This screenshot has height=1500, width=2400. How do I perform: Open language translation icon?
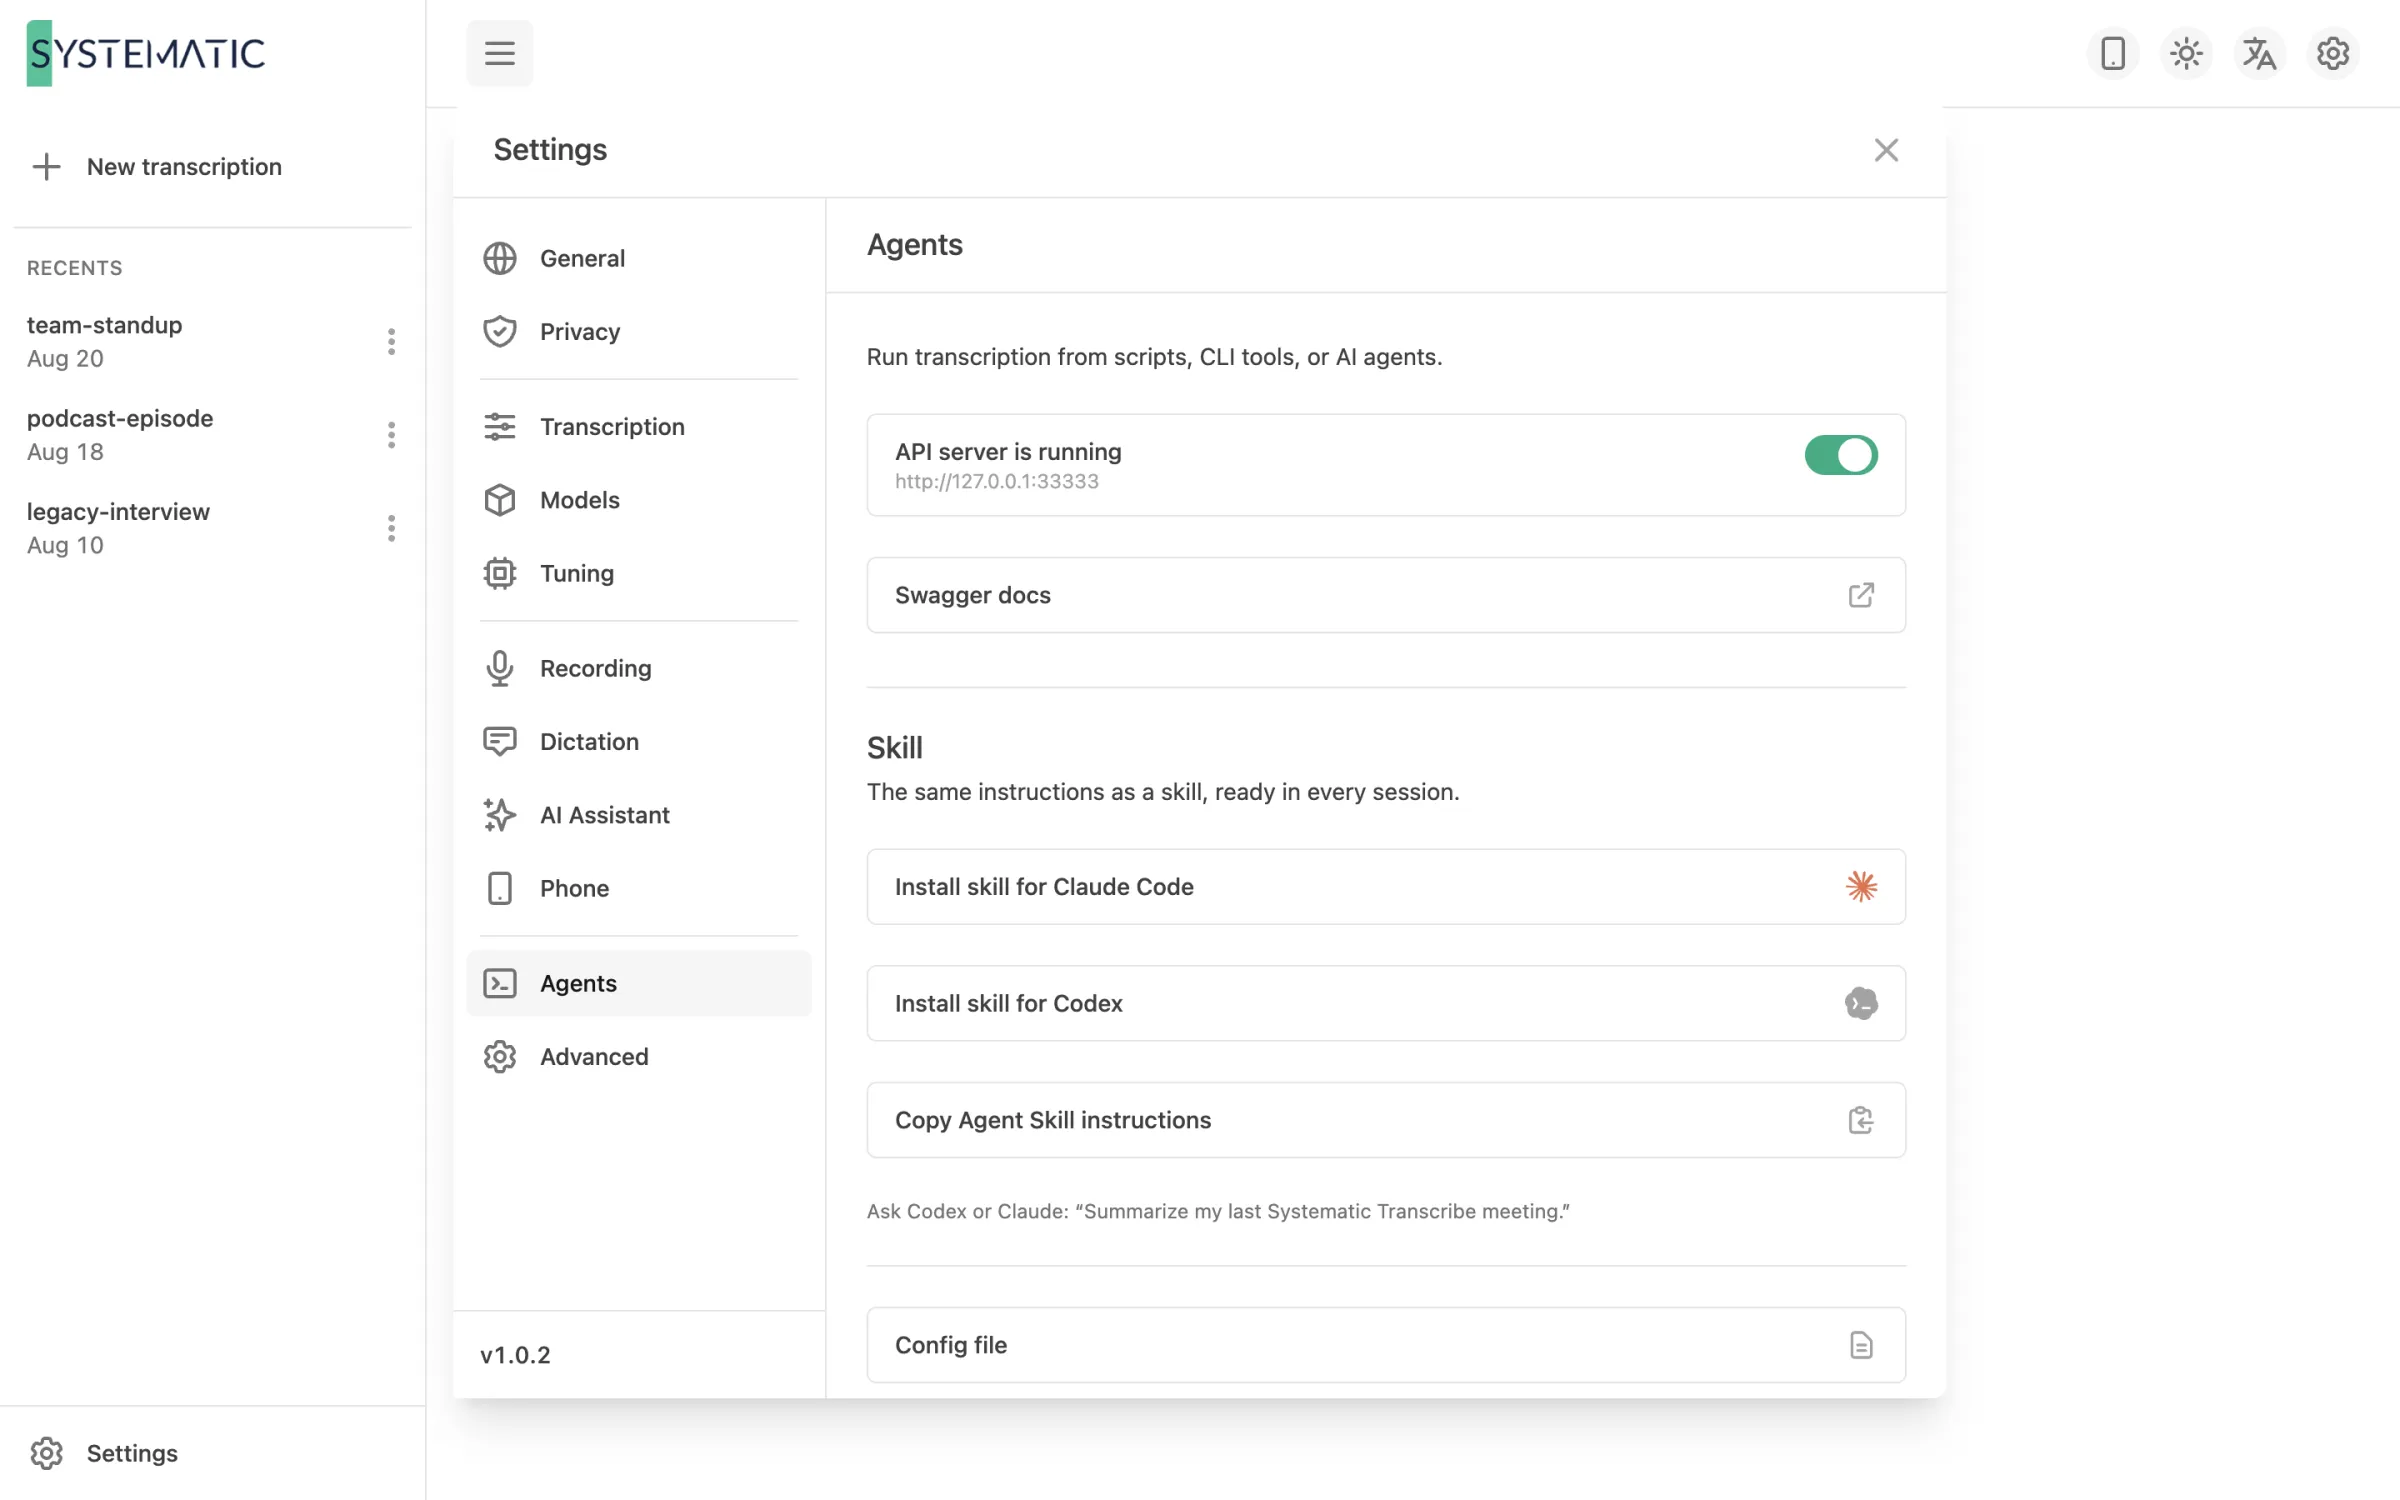point(2259,53)
